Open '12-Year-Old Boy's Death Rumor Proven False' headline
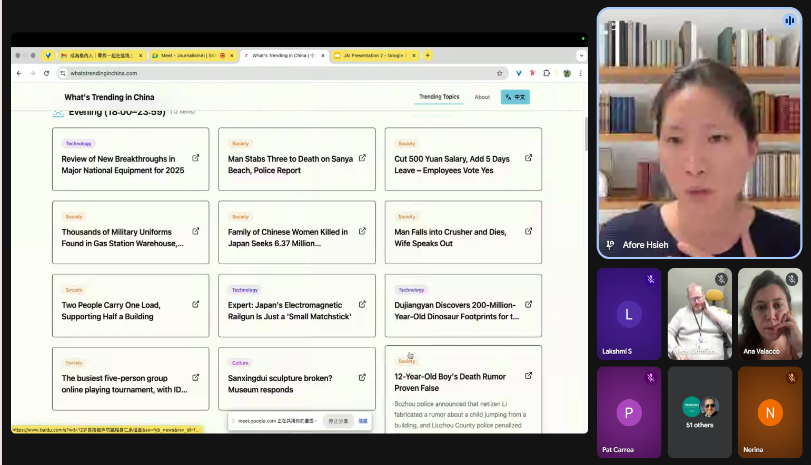Viewport: 811px width, 465px height. (x=450, y=382)
